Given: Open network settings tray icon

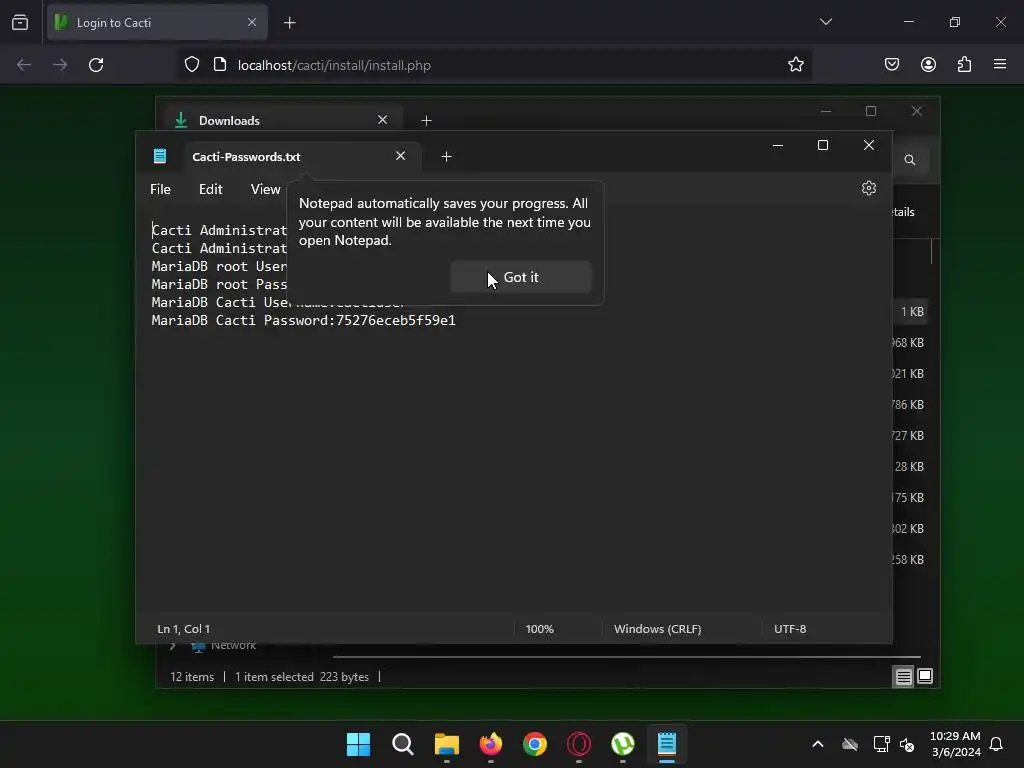Looking at the screenshot, I should coord(881,744).
